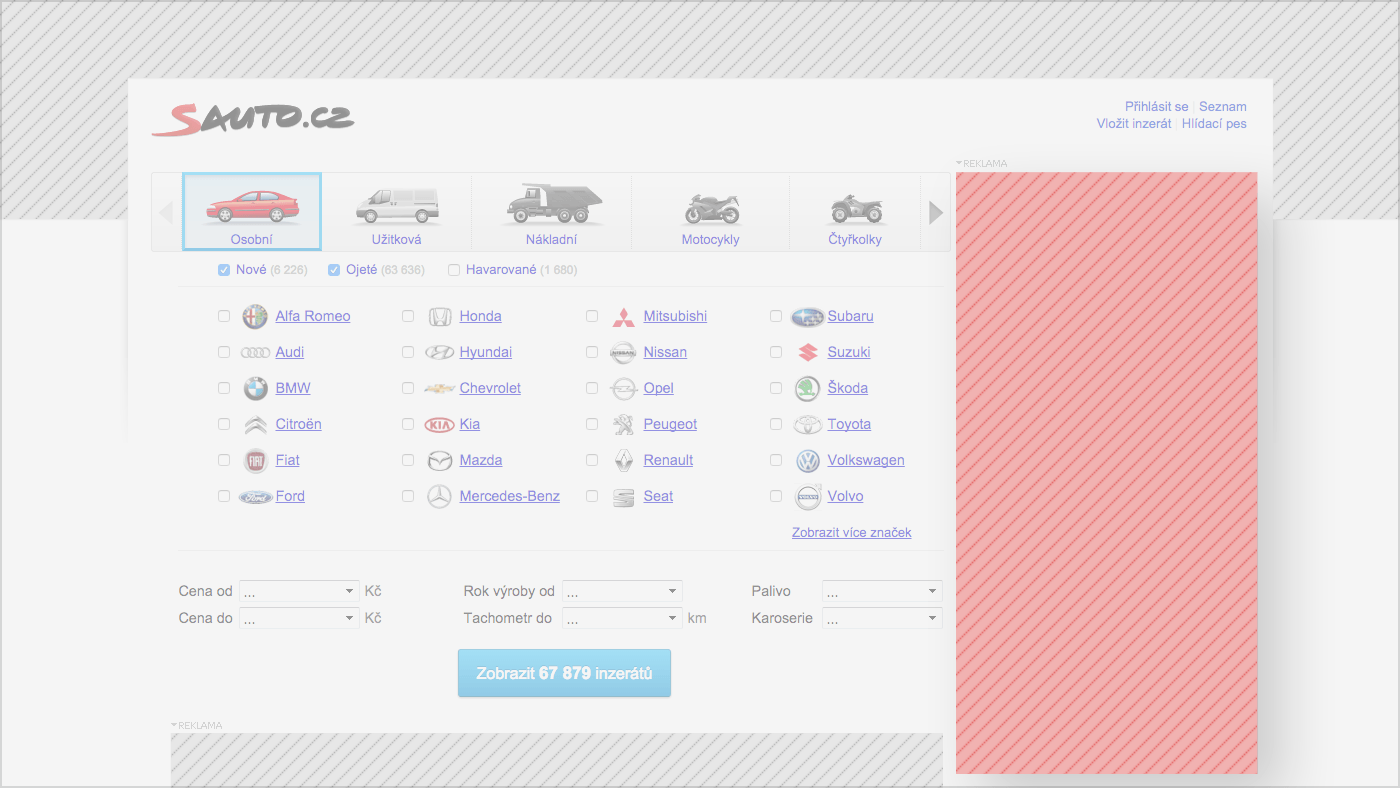Tick the Opel checkbox

592,388
